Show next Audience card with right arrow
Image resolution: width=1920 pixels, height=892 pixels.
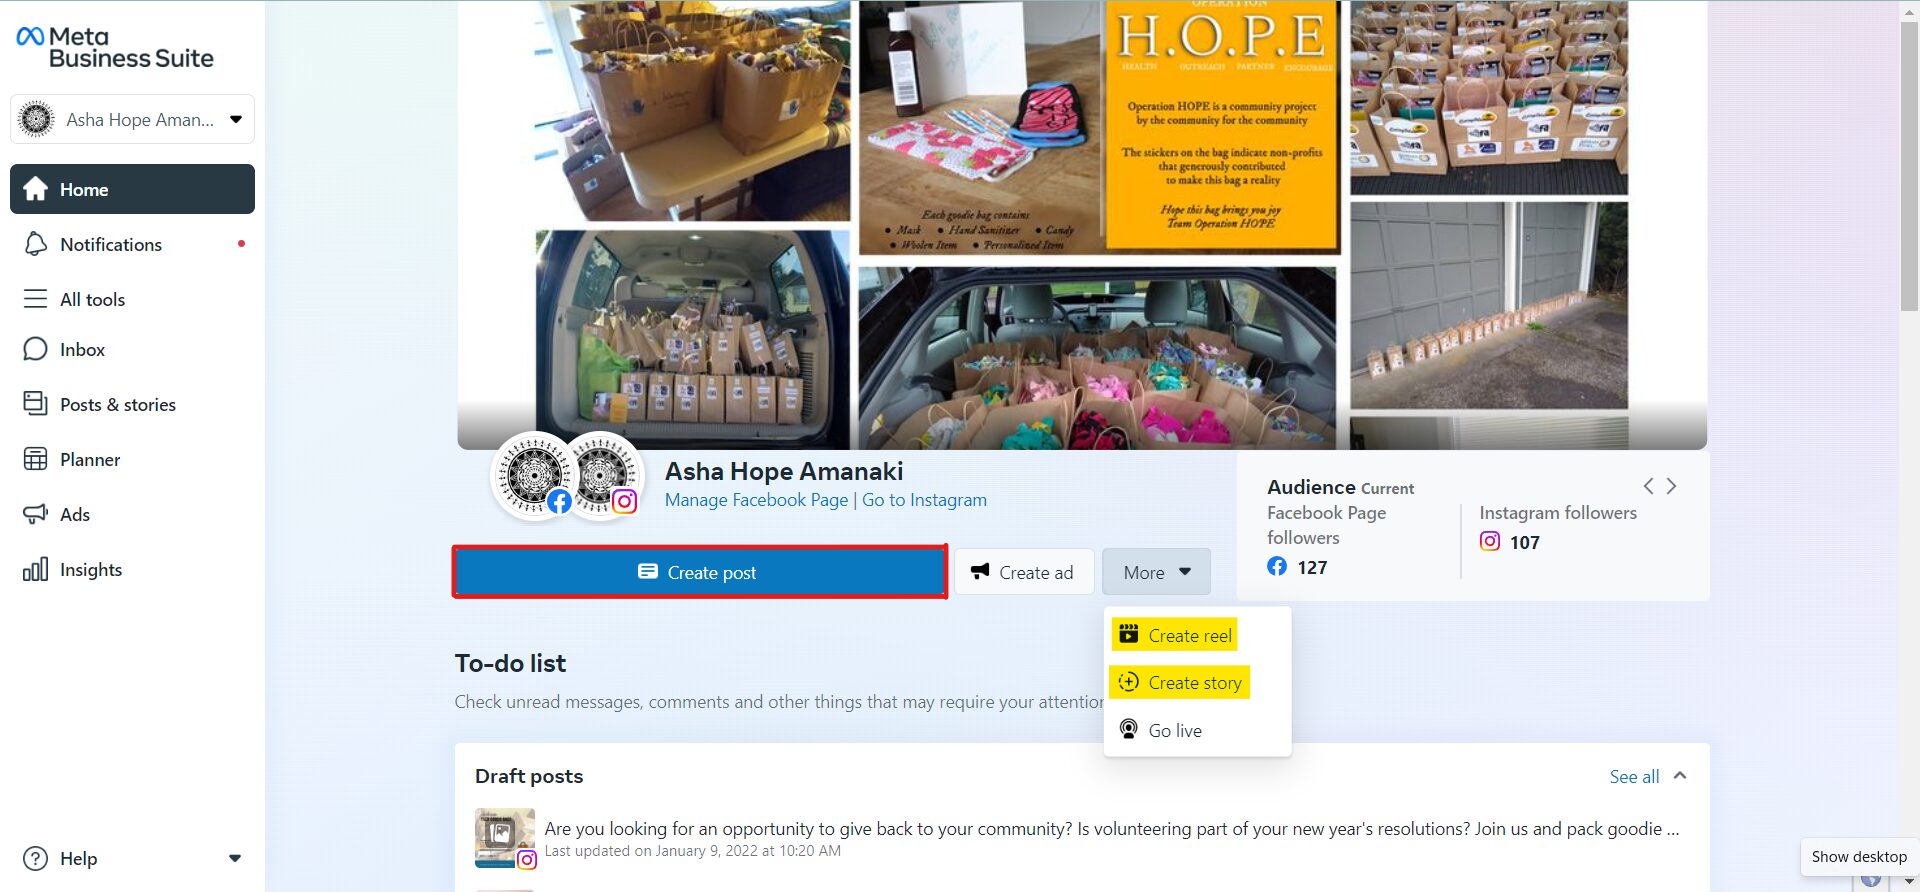(1671, 486)
